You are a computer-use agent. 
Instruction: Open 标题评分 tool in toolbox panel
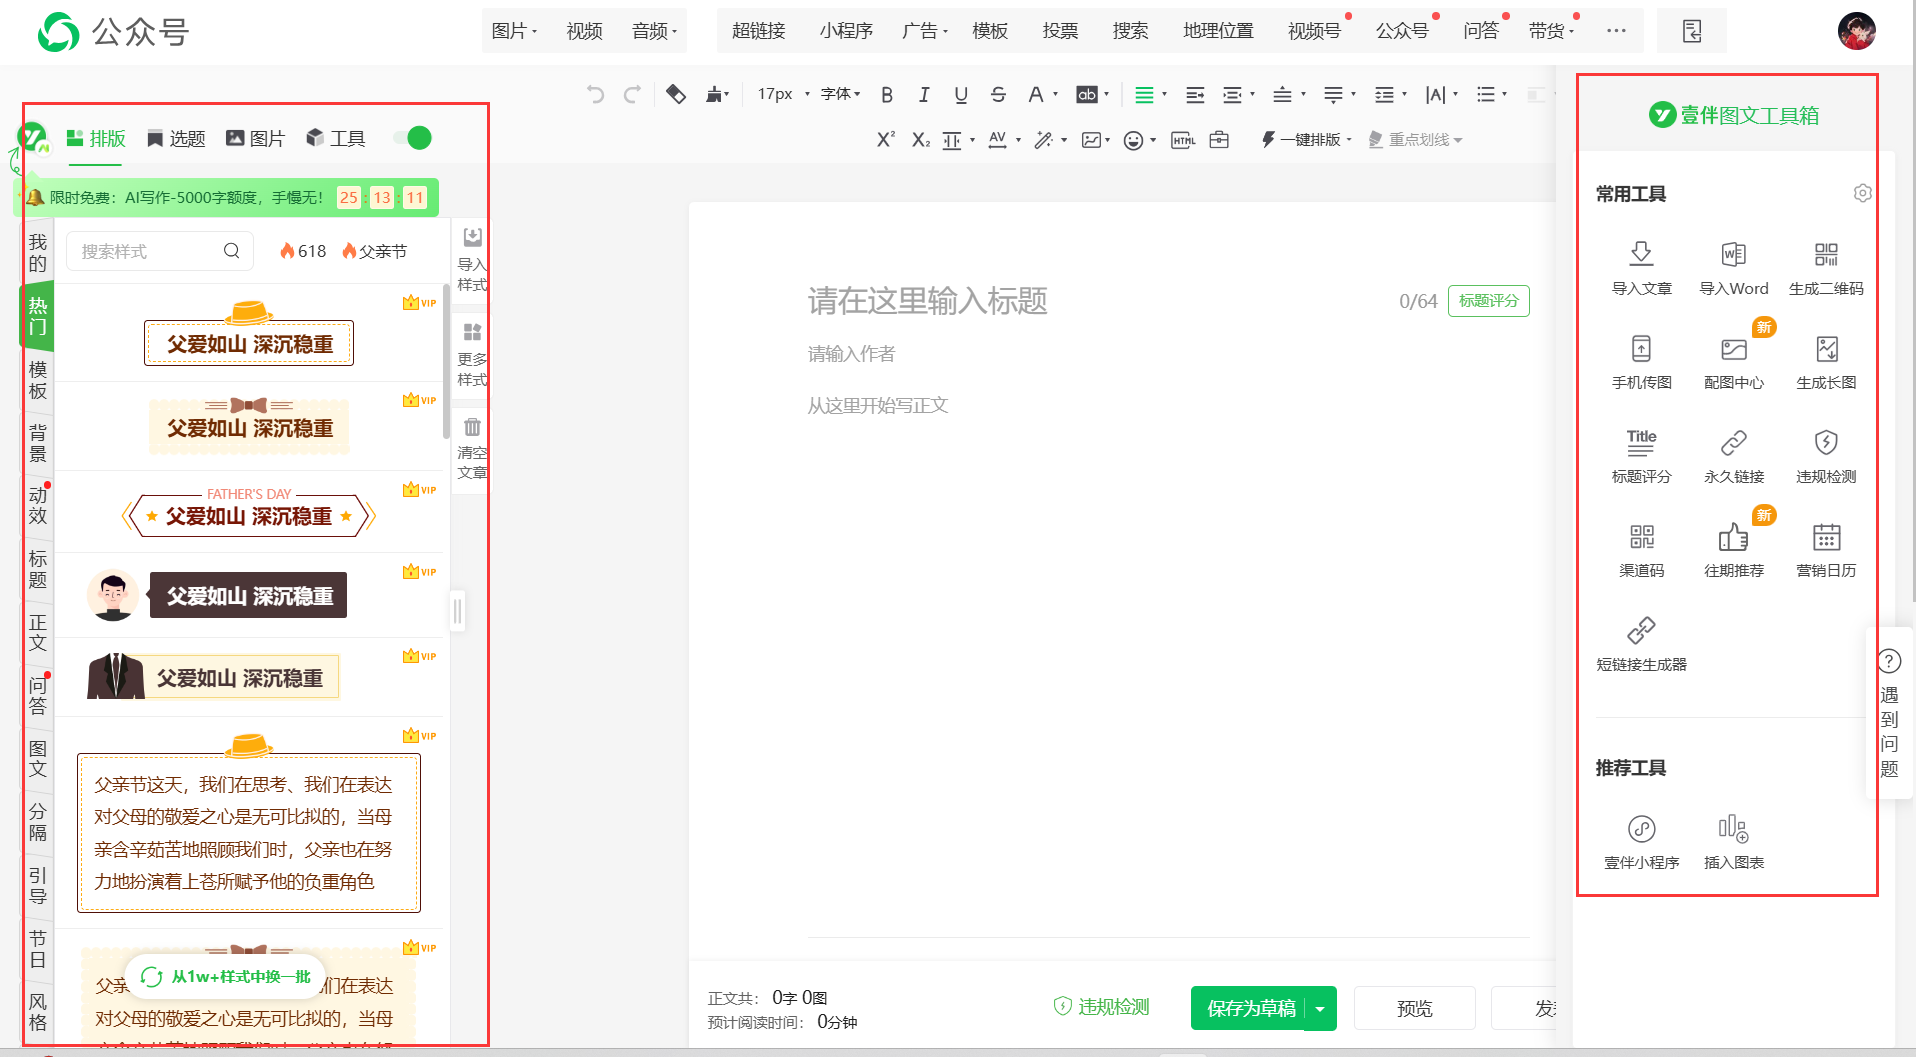pyautogui.click(x=1641, y=456)
